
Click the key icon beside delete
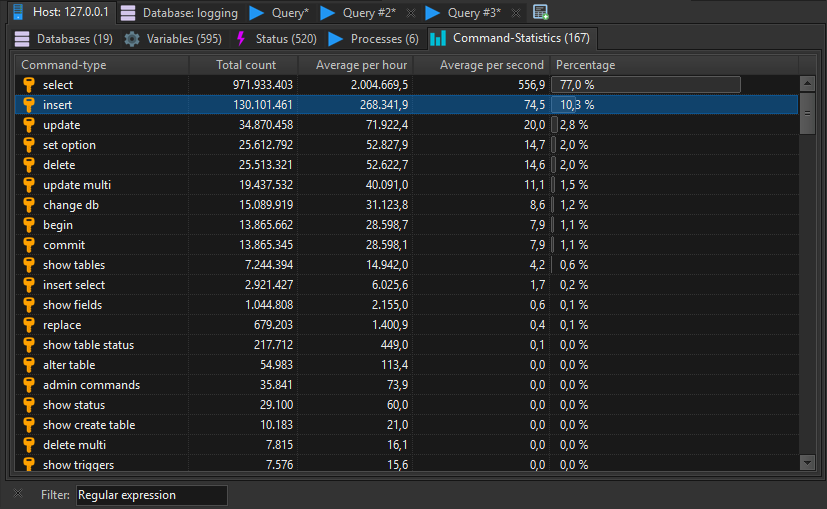click(29, 165)
